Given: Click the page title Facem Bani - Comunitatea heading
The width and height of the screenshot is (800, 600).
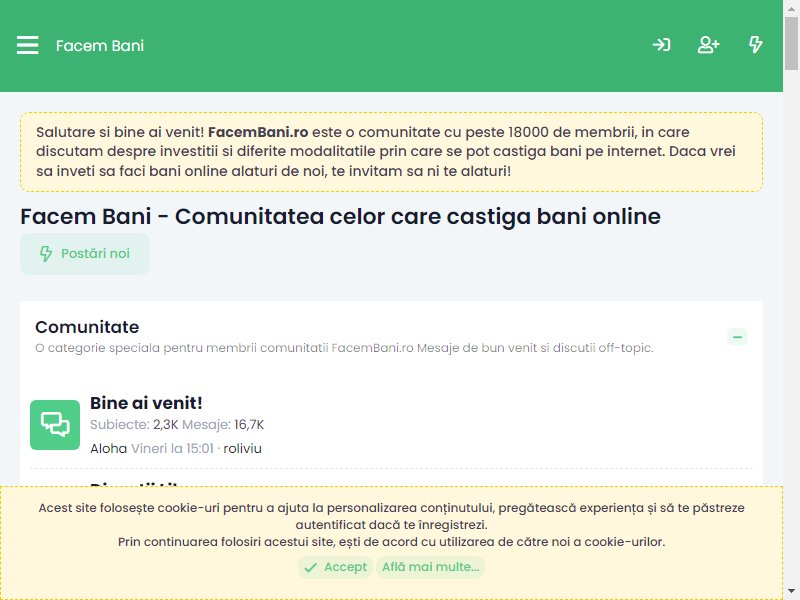Looking at the screenshot, I should tap(340, 216).
